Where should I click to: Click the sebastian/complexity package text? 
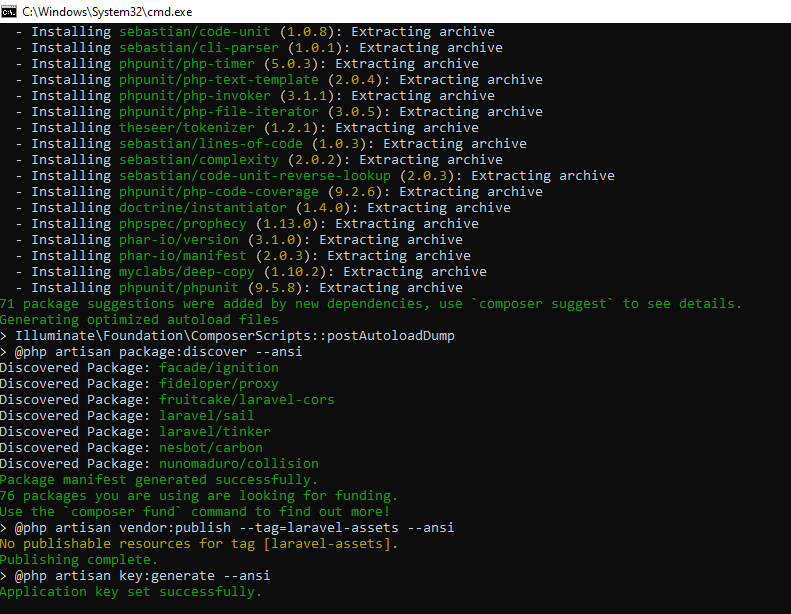point(199,160)
